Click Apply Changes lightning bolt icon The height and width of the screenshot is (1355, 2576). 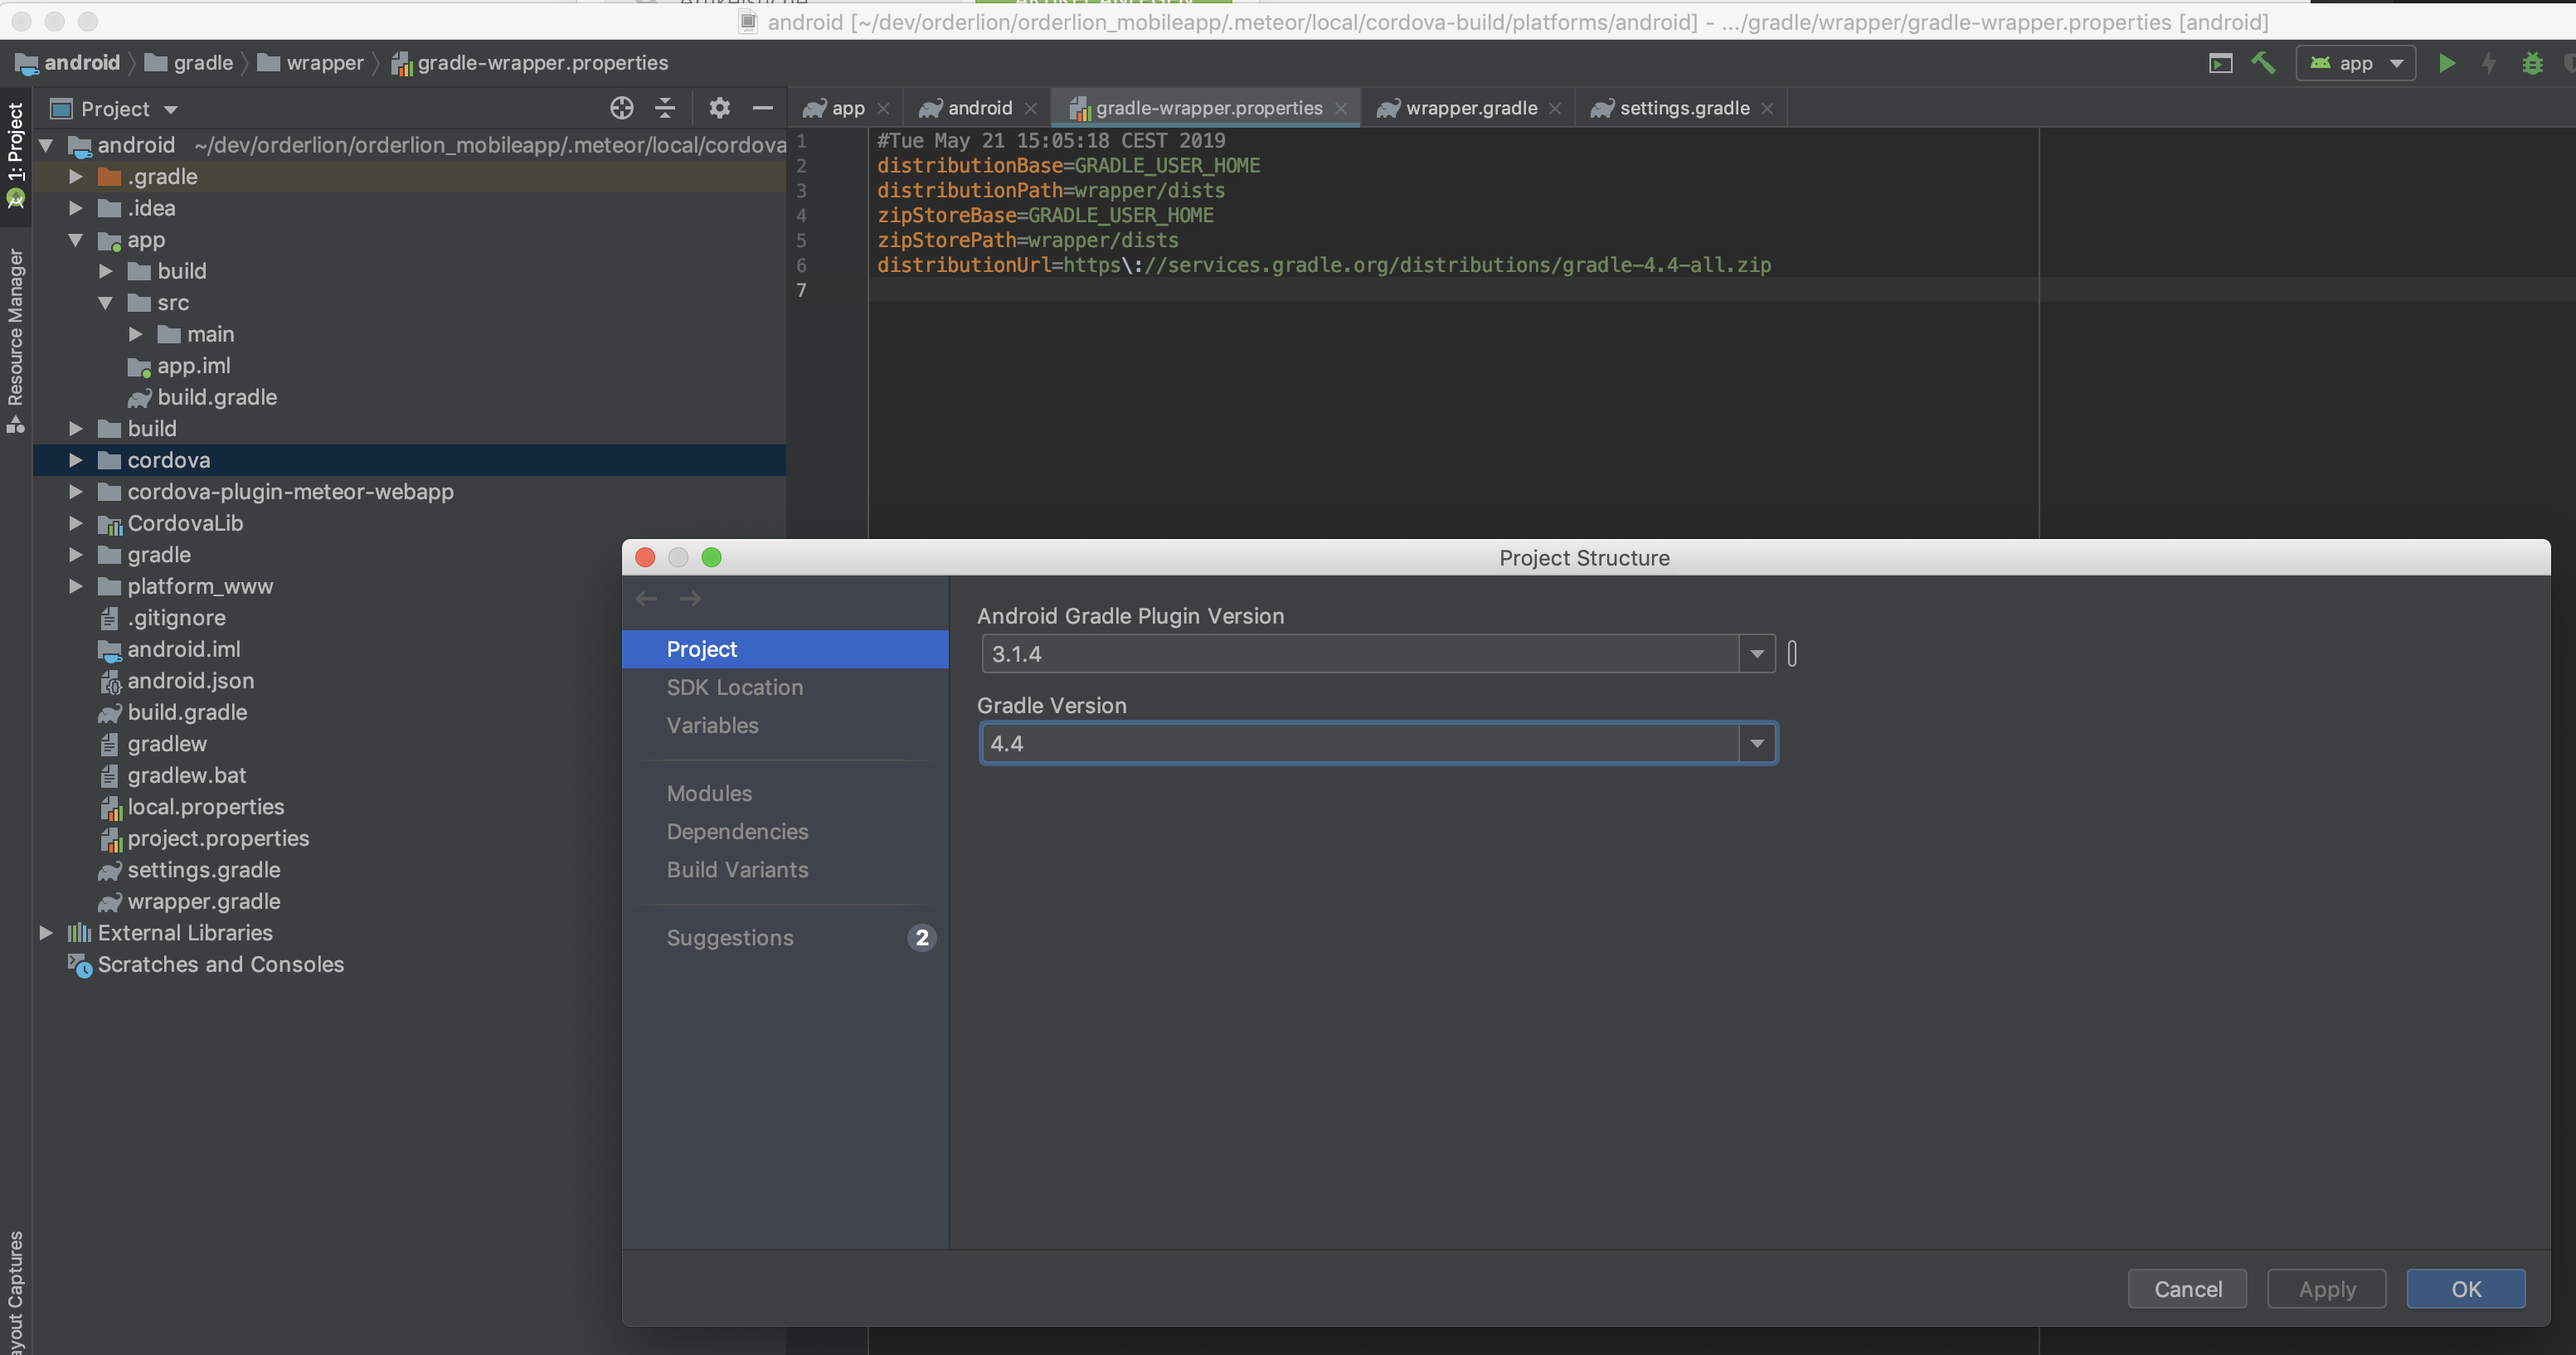2488,62
